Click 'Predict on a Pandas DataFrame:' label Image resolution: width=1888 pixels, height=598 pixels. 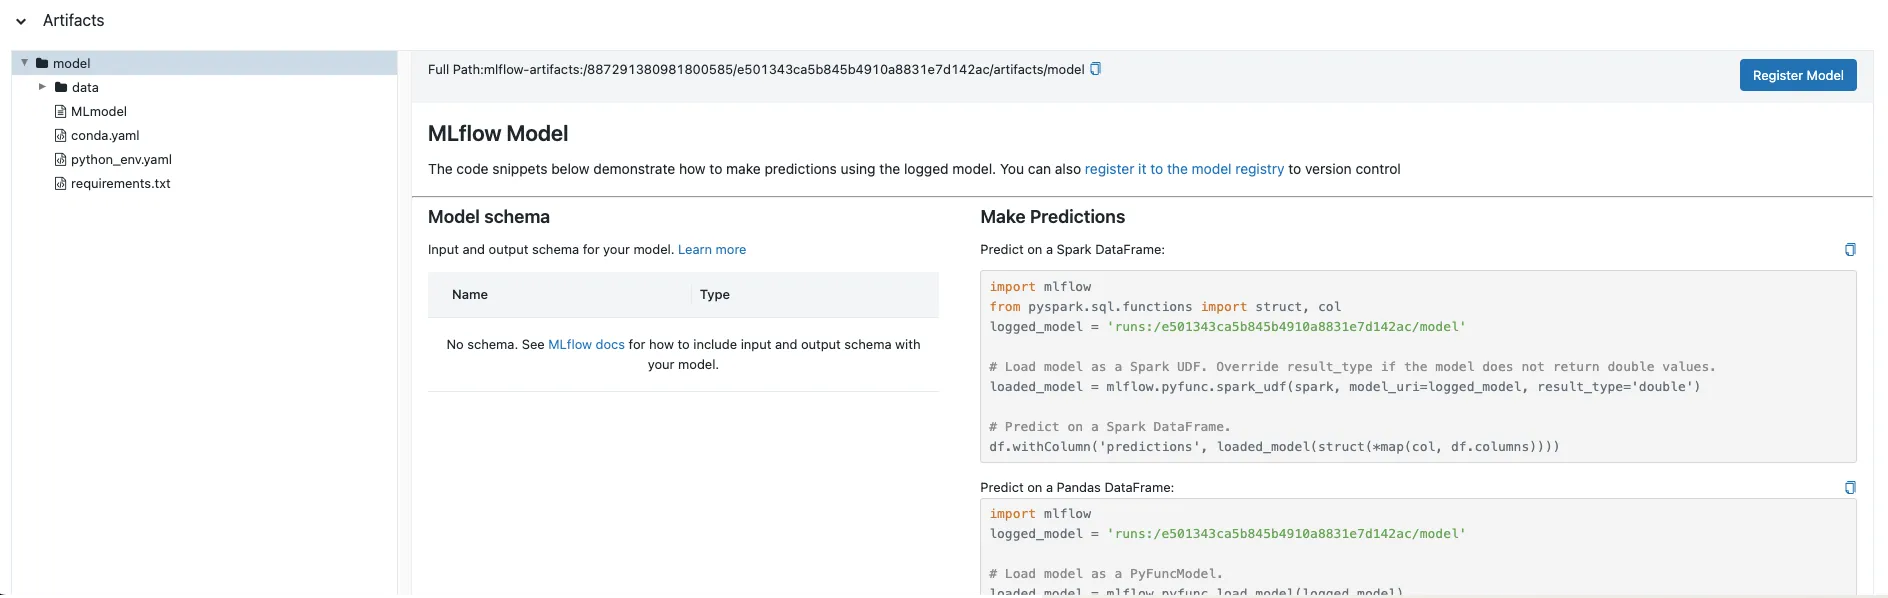coord(1077,487)
